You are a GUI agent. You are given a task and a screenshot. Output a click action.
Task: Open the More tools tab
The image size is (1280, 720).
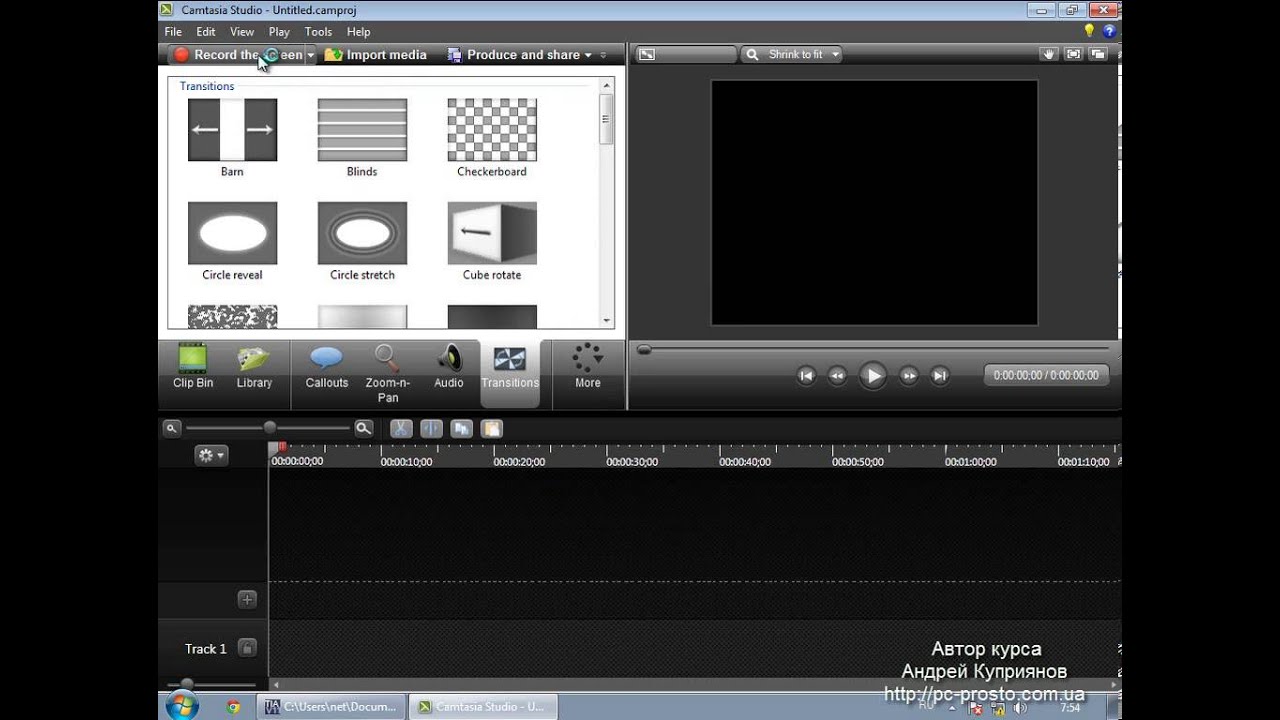(588, 367)
